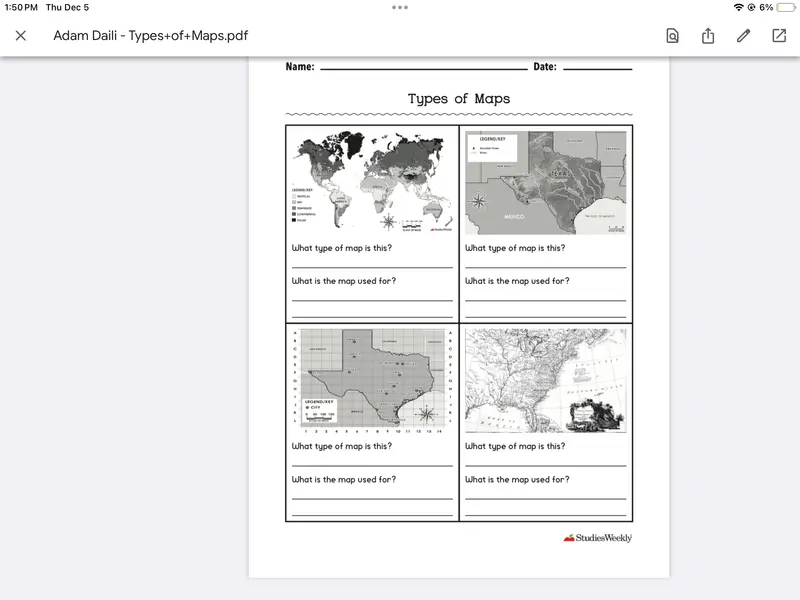Tap the clock showing 1:50 PM
This screenshot has height=600, width=800.
(23, 8)
